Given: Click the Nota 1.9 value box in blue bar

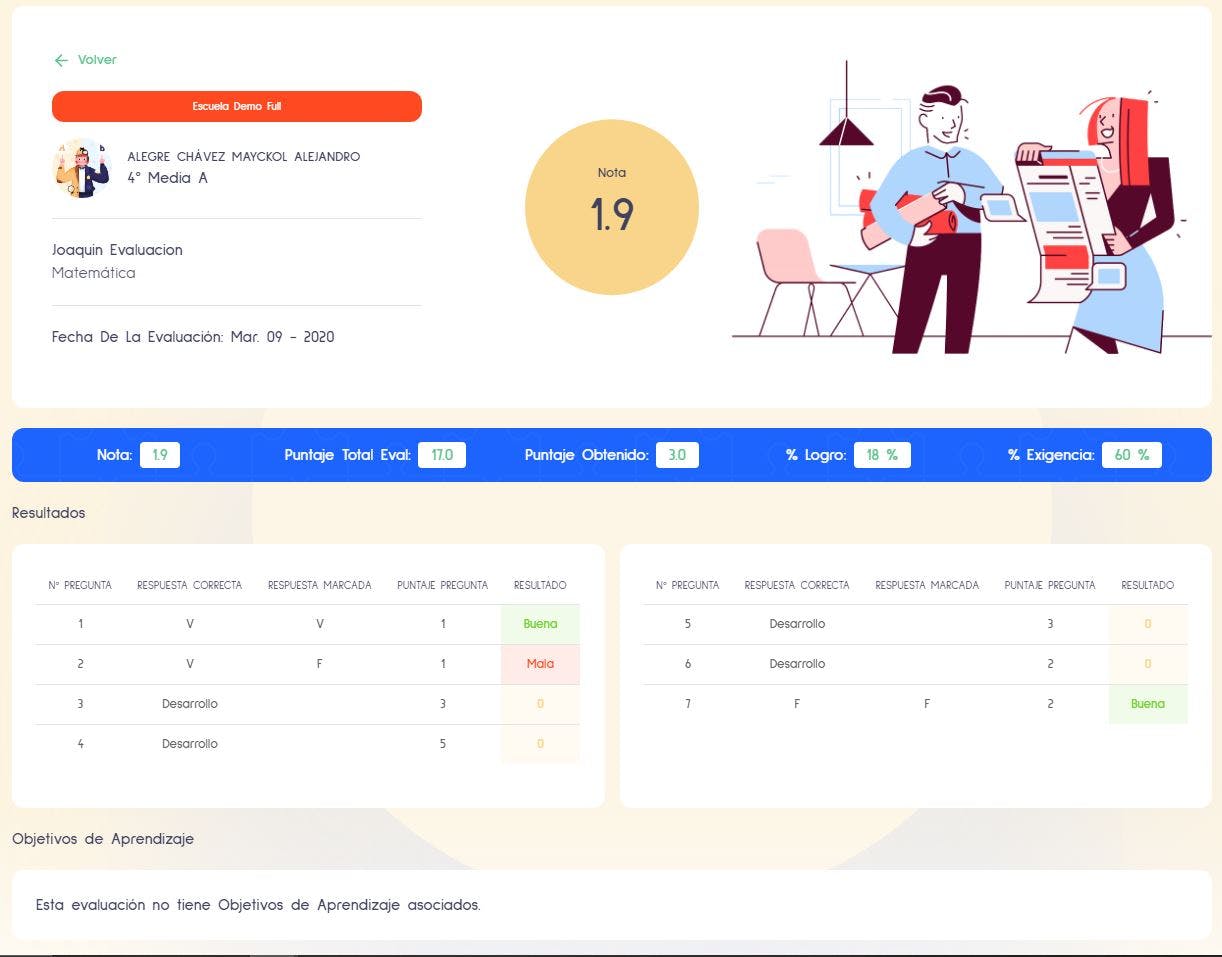Looking at the screenshot, I should 160,455.
